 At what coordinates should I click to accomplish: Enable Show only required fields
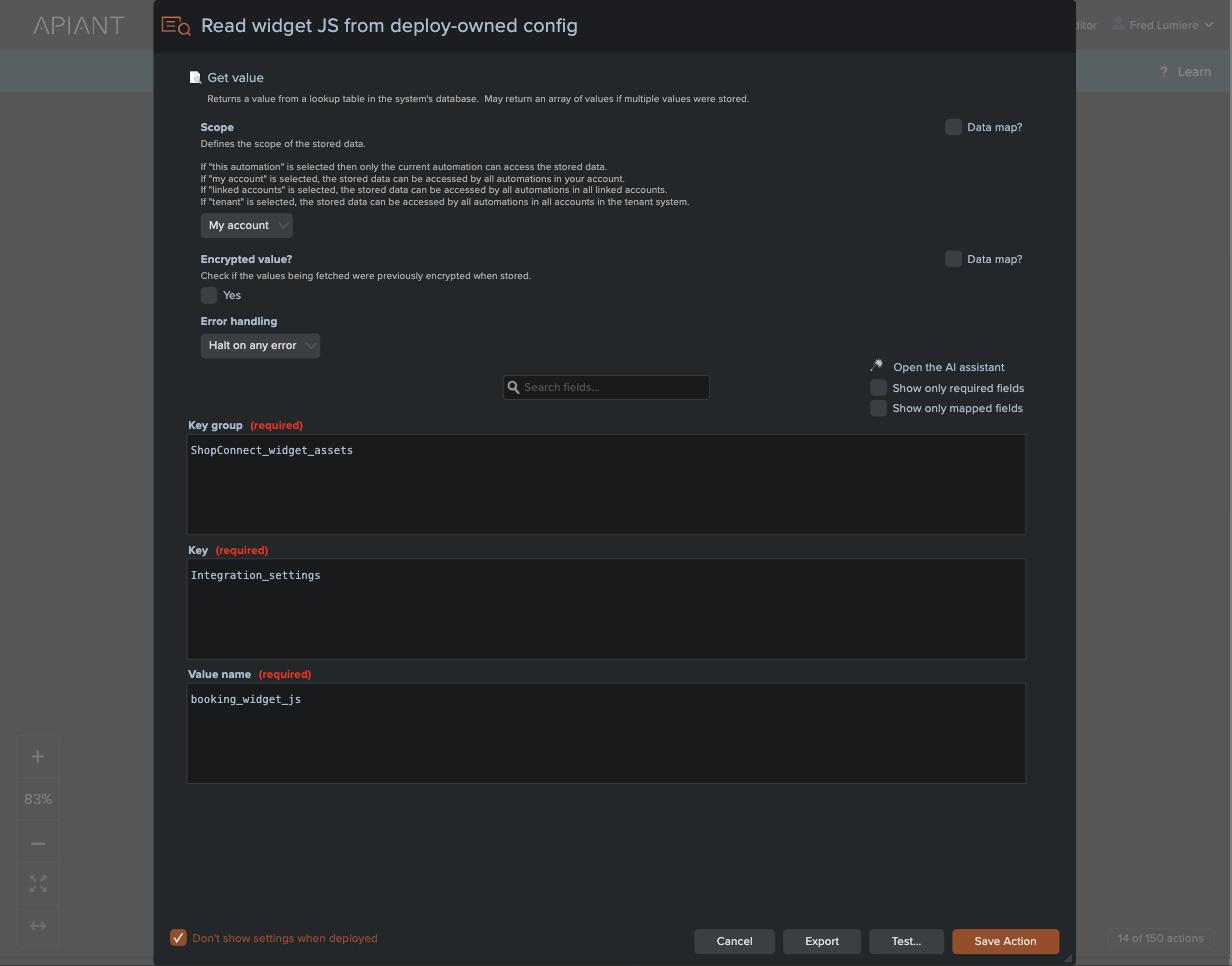coord(878,387)
